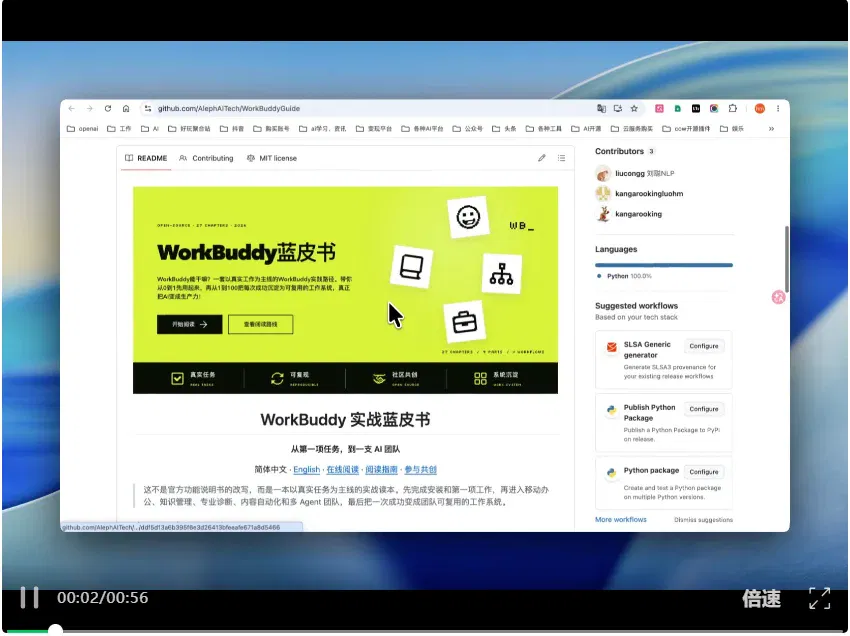Click the 开始阅读 banner button

(190, 324)
